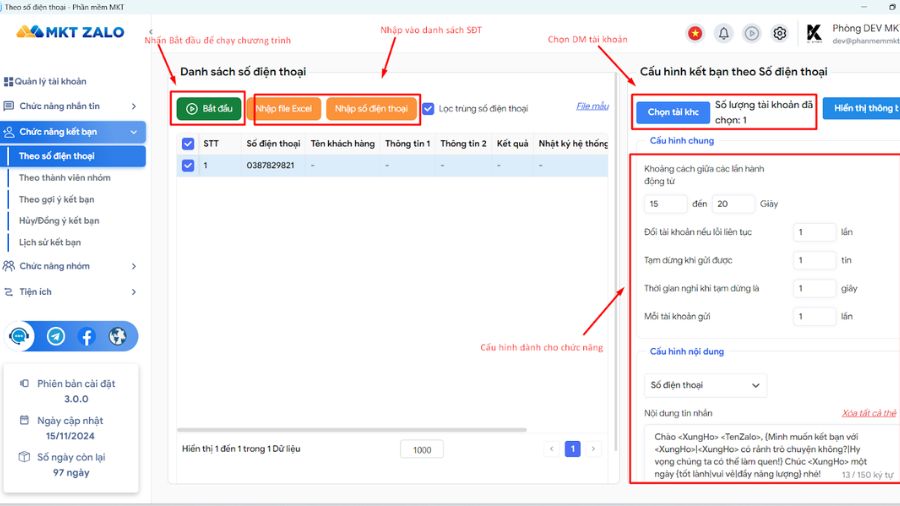Go to page 1 in pagination

pyautogui.click(x=572, y=449)
